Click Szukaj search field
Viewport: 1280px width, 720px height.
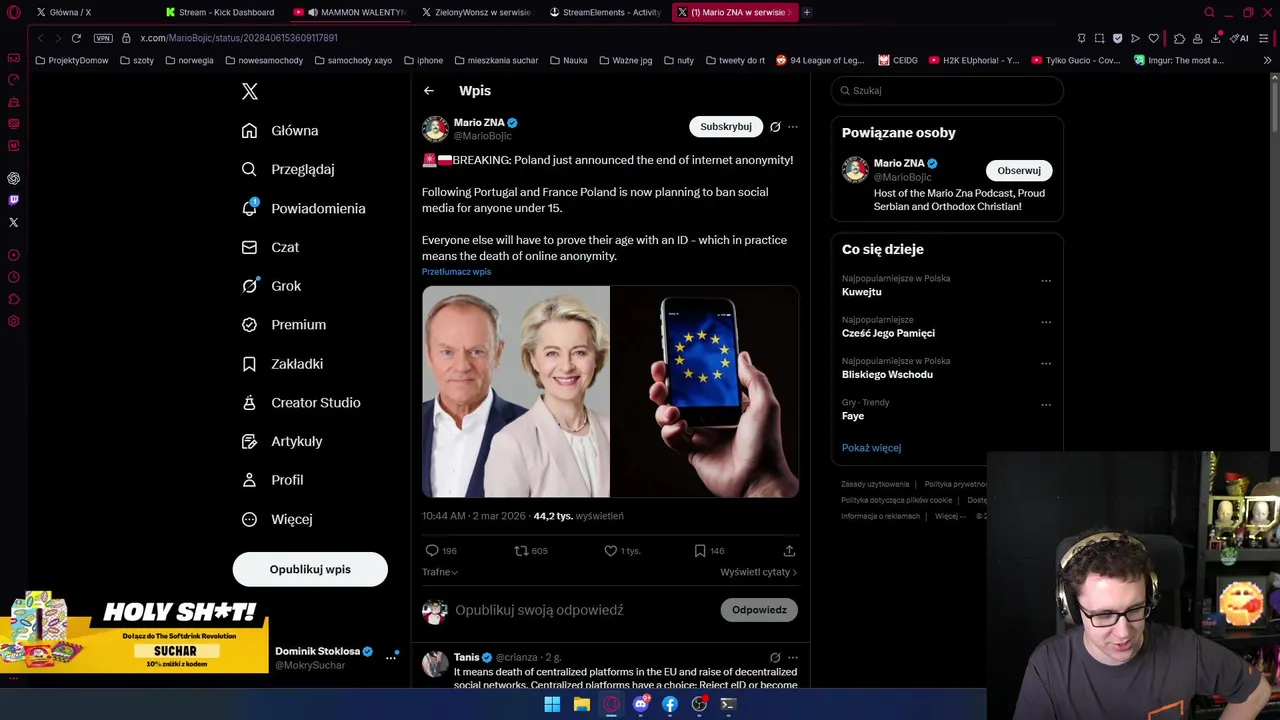point(947,91)
